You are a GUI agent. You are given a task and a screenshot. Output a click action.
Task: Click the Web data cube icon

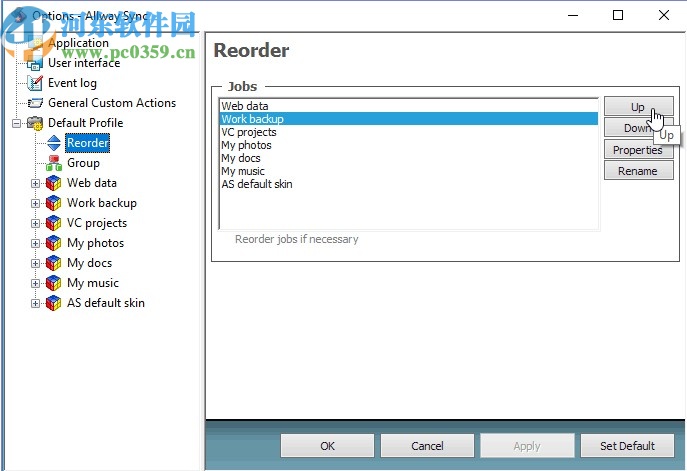(x=53, y=183)
